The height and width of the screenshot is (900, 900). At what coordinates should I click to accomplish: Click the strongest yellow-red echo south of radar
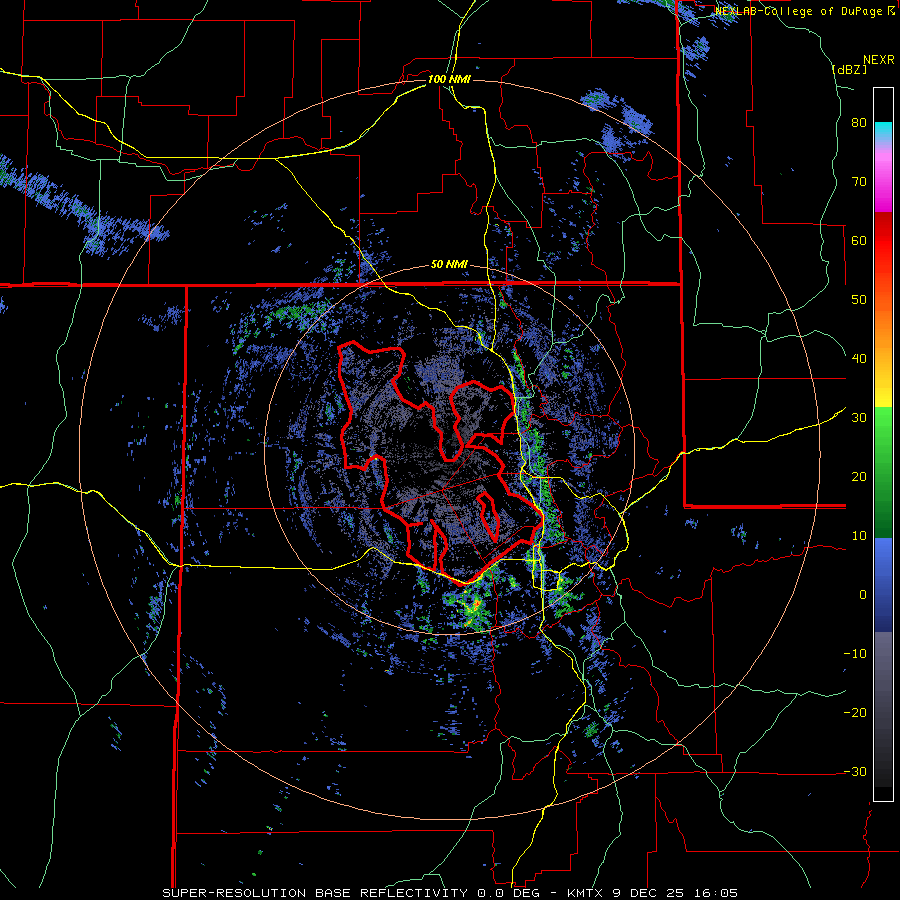476,605
